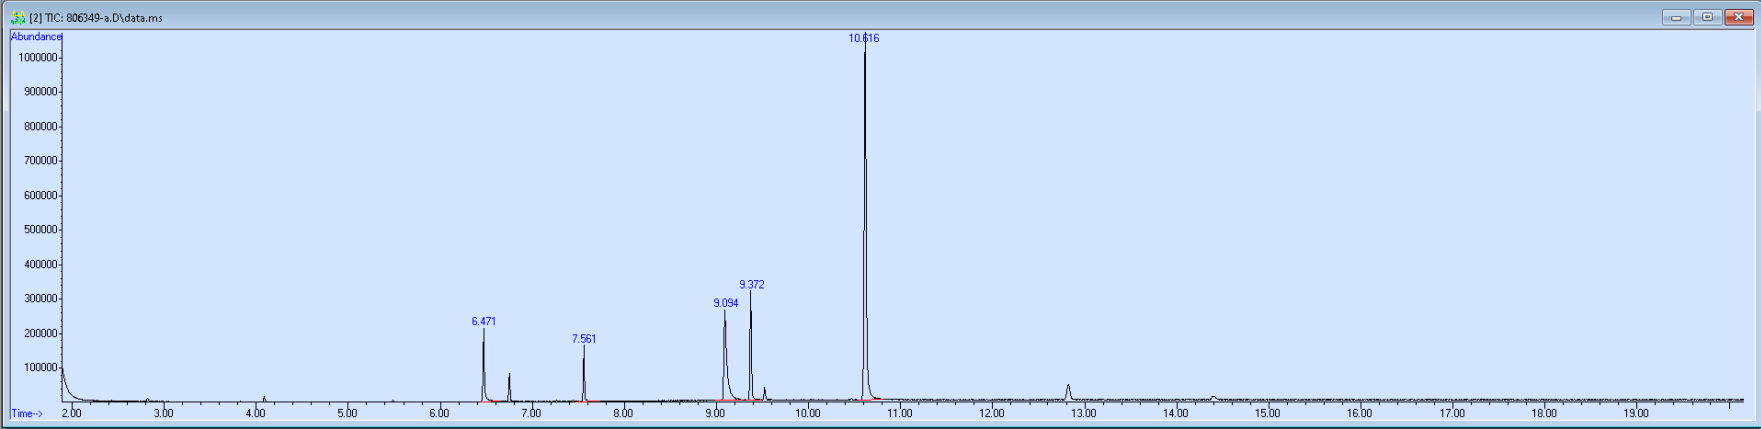1761x429 pixels.
Task: Click the unlabeled small peak near 12.8 minutes
Action: click(x=1068, y=392)
